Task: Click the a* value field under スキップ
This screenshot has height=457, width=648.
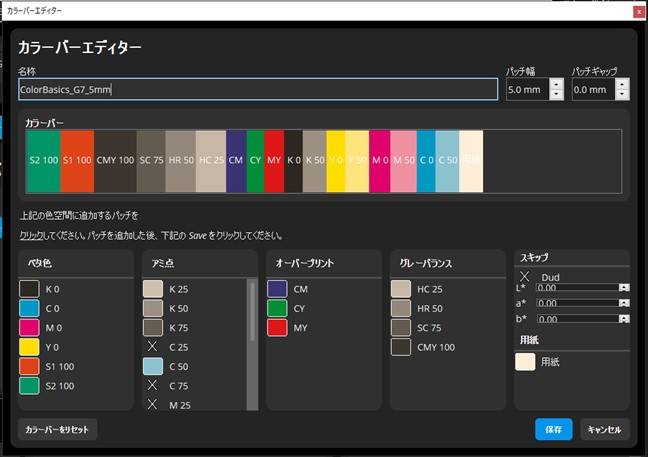Action: [x=577, y=303]
